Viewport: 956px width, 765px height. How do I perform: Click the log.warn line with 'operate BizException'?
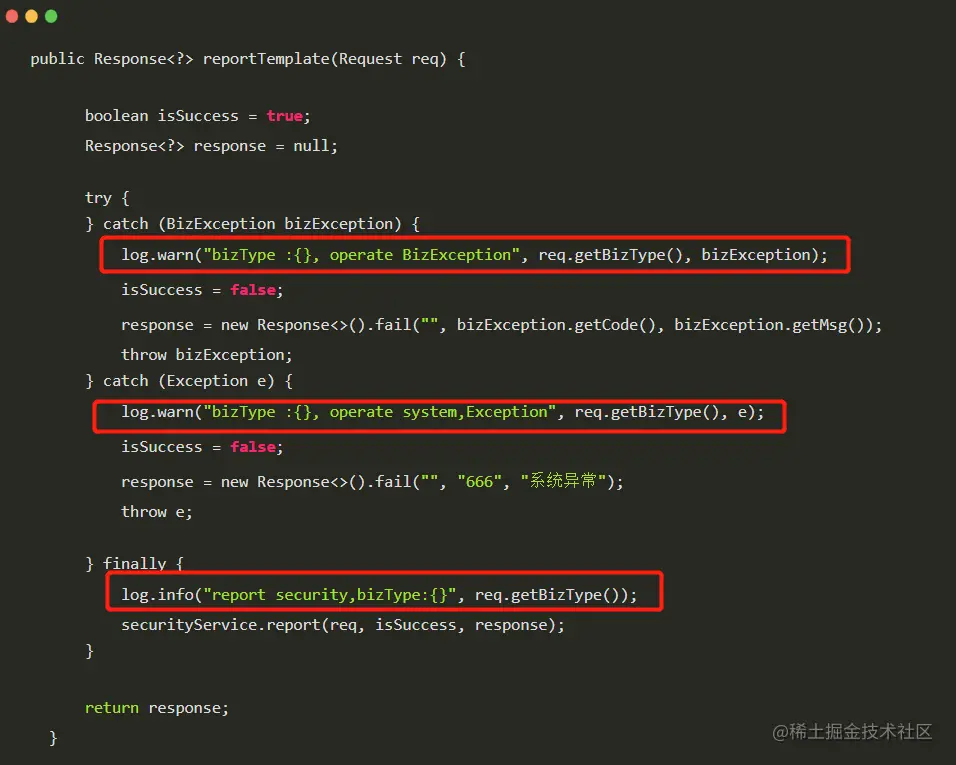pyautogui.click(x=474, y=255)
